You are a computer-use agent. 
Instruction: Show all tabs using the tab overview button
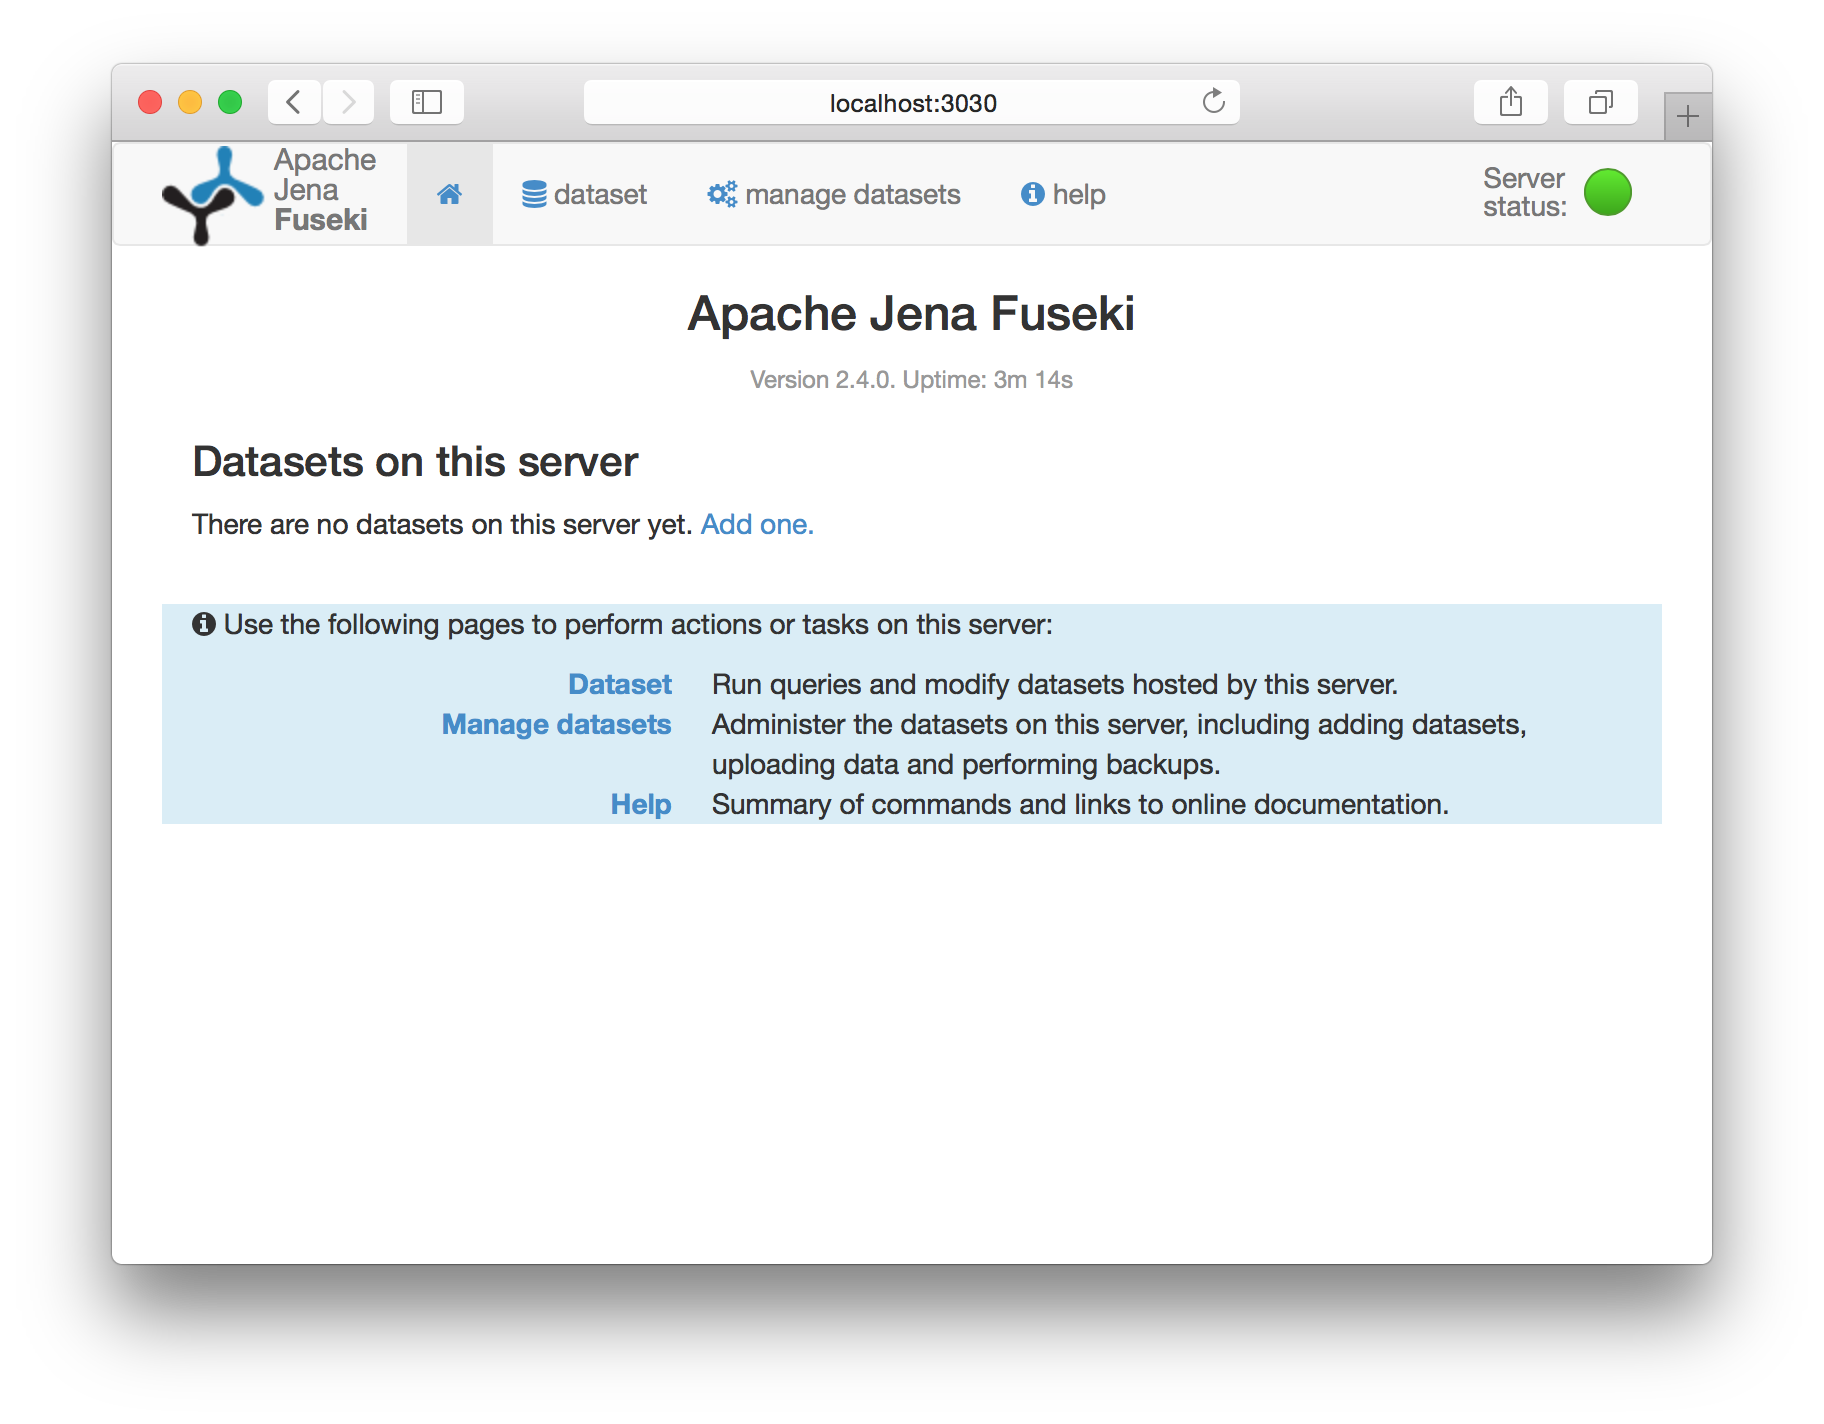[1600, 101]
